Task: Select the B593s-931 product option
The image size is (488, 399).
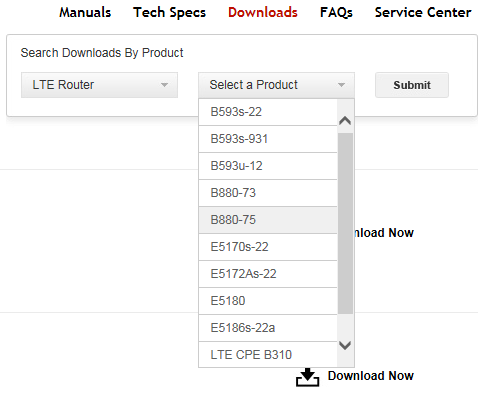Action: (x=268, y=139)
